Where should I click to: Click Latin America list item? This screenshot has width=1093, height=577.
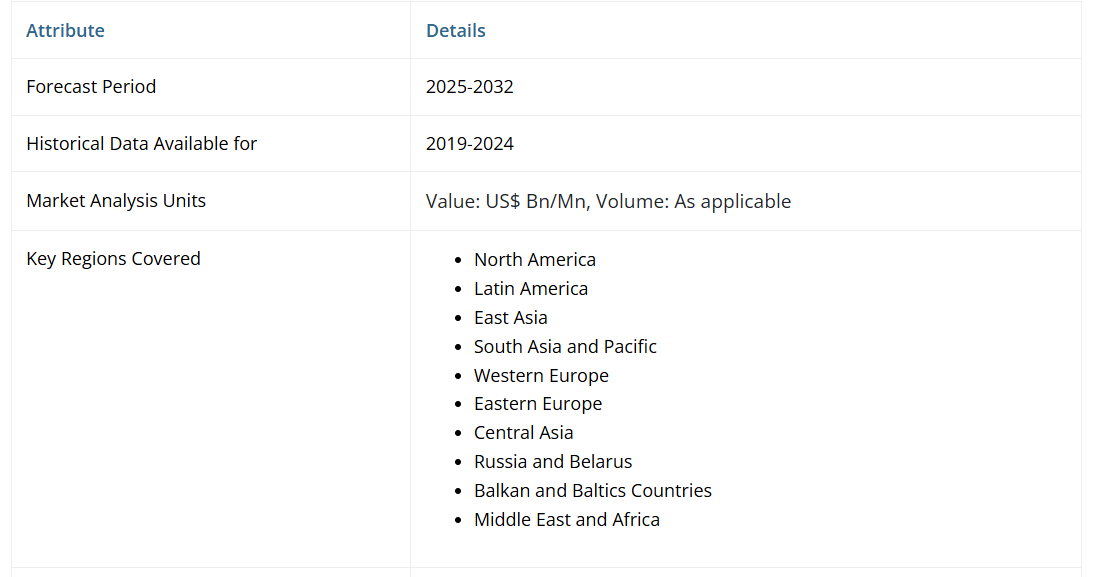[530, 288]
